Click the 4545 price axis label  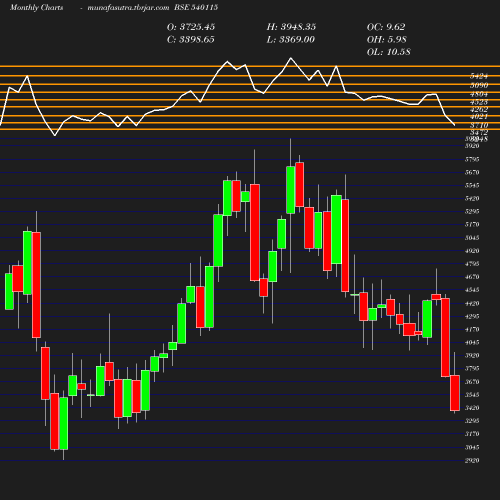[x=472, y=290]
